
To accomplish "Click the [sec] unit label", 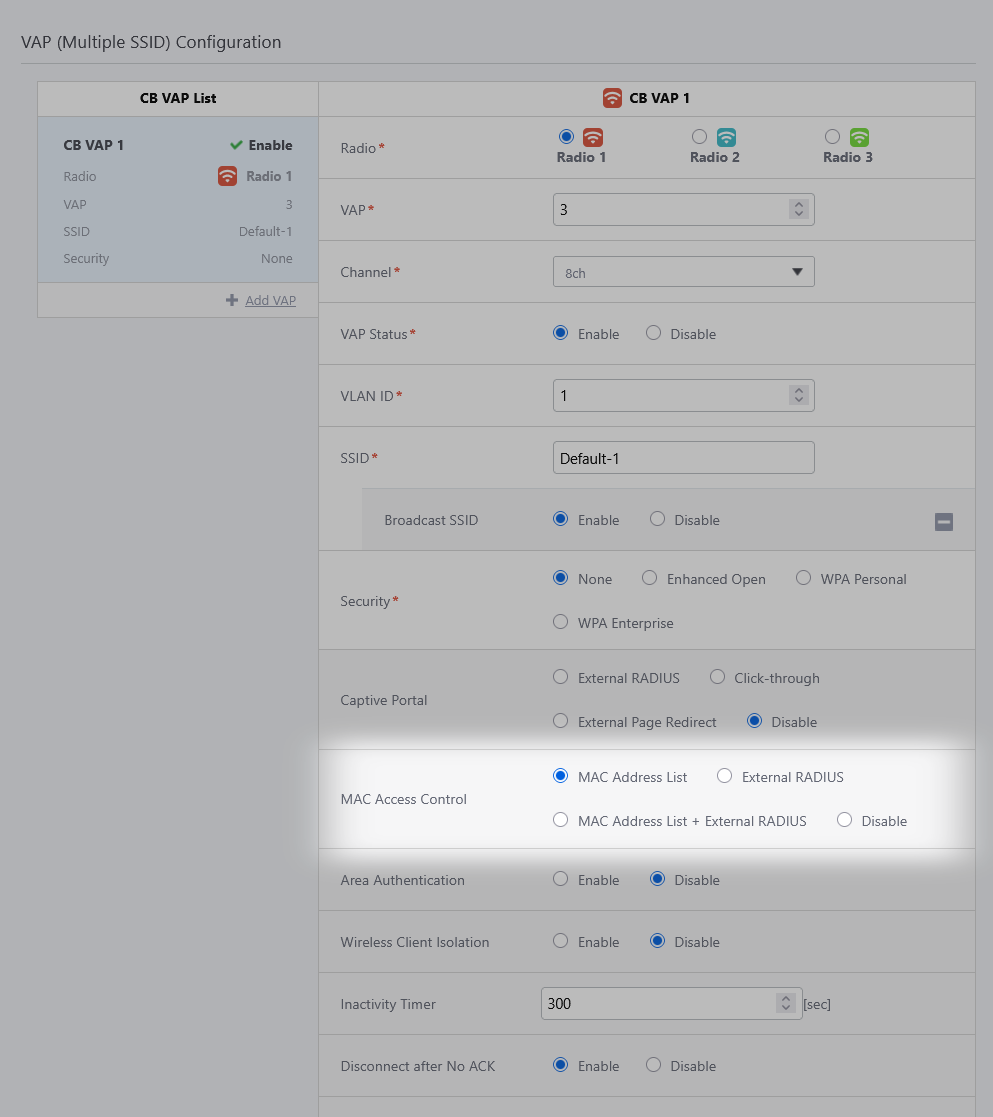I will [x=817, y=1004].
